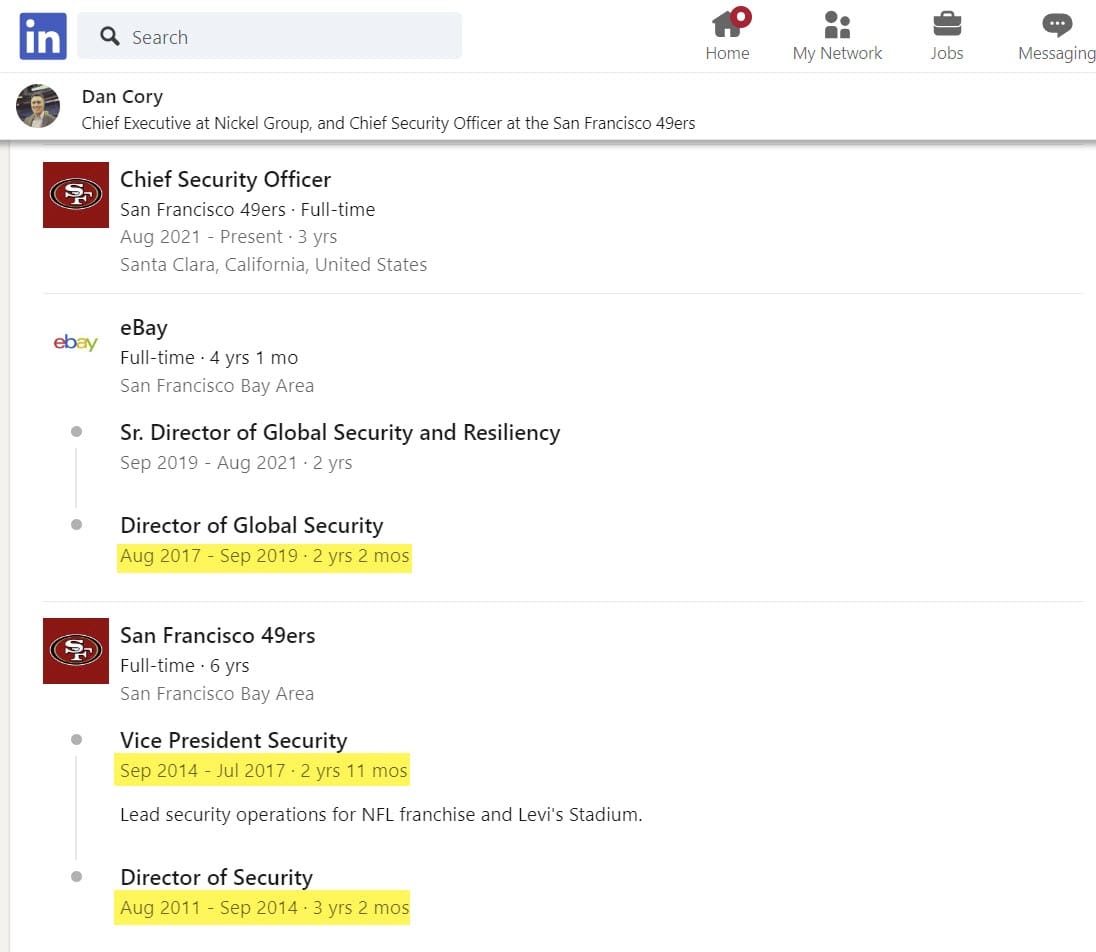
Task: Click the LinkedIn logo icon
Action: pyautogui.click(x=43, y=36)
